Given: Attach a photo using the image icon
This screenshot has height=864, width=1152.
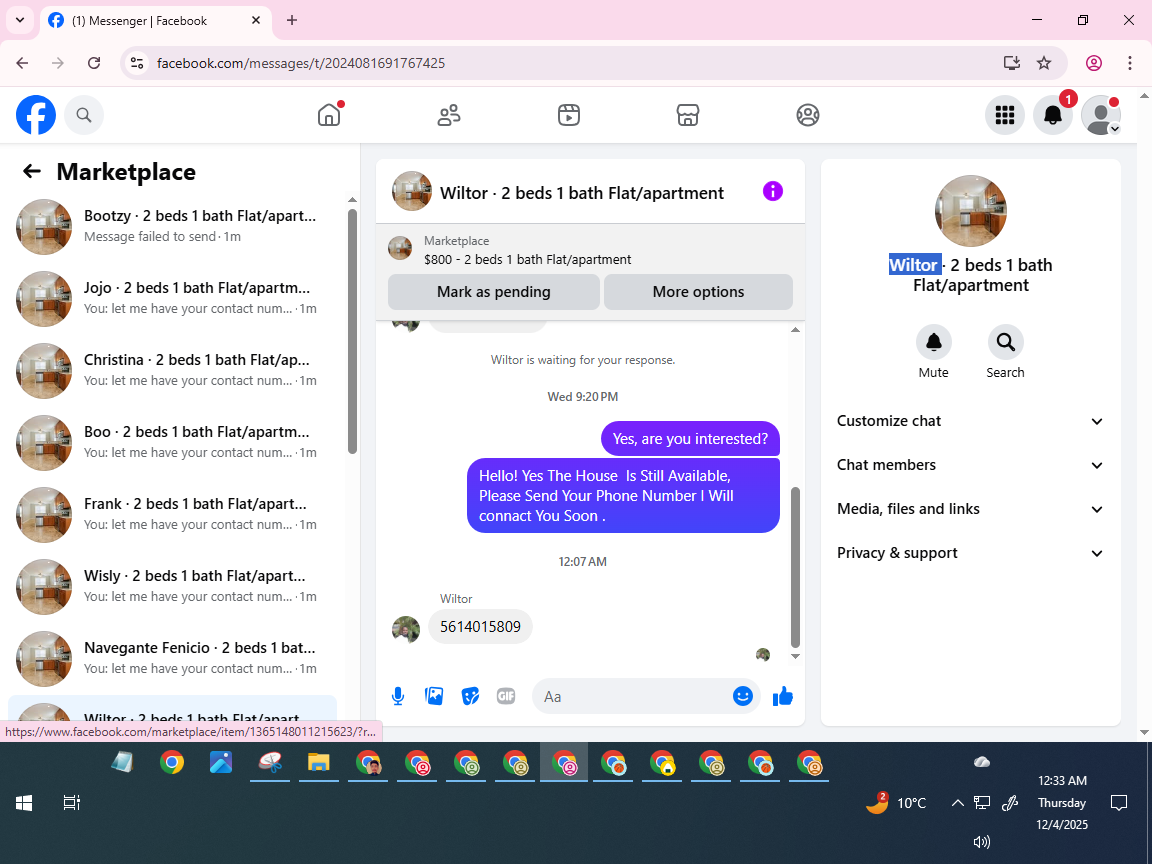Looking at the screenshot, I should [434, 696].
